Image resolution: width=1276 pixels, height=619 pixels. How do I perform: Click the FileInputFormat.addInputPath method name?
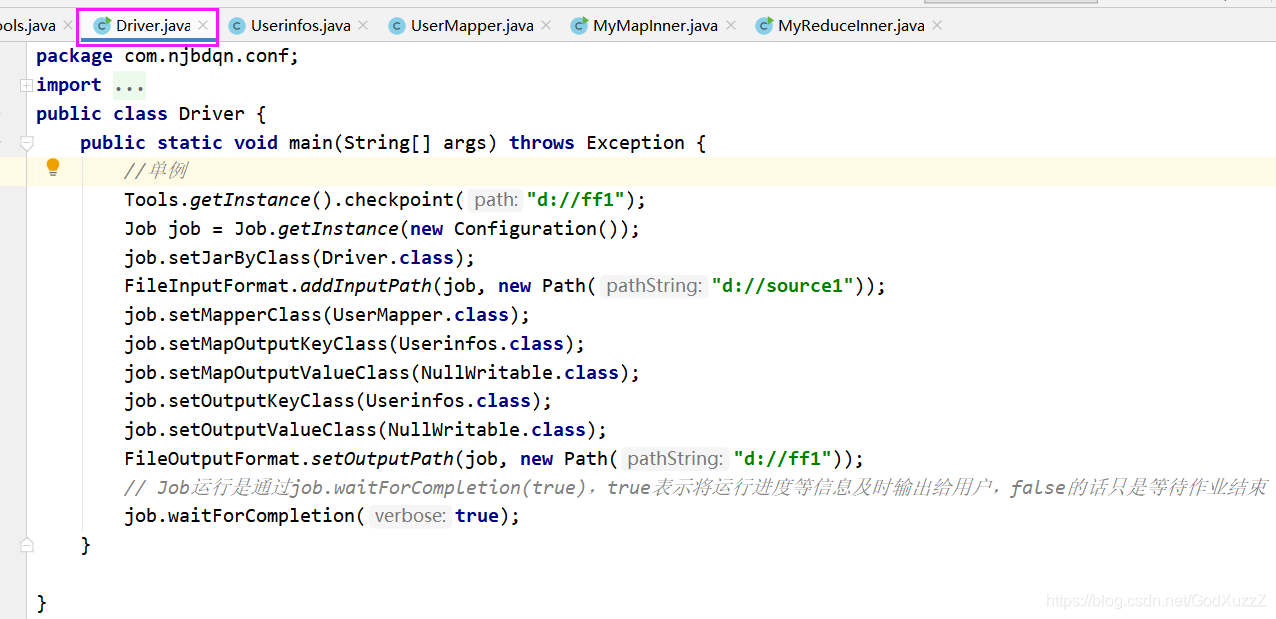pos(367,286)
